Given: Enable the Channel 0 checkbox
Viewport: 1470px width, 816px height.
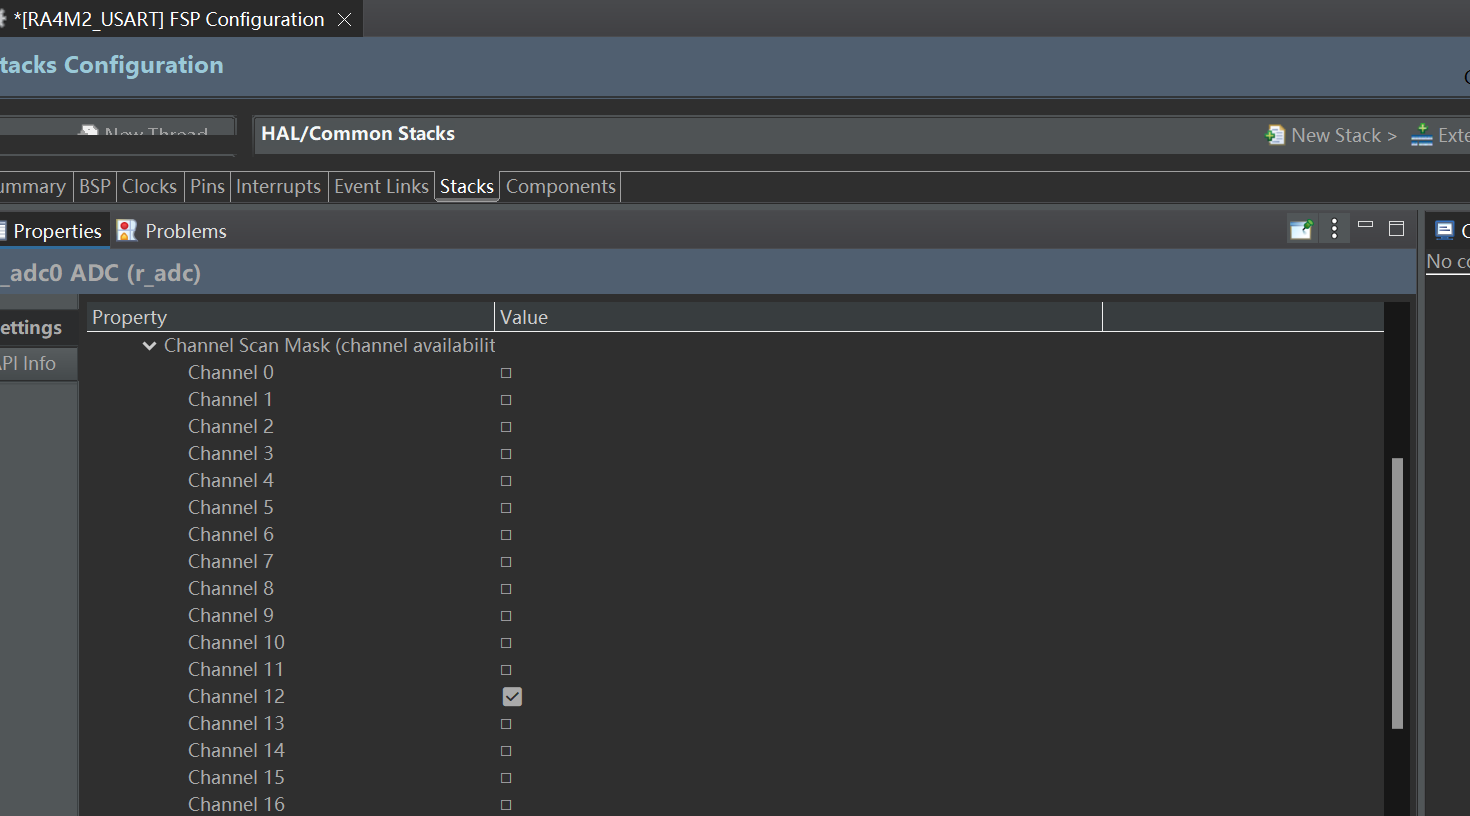Looking at the screenshot, I should [506, 373].
